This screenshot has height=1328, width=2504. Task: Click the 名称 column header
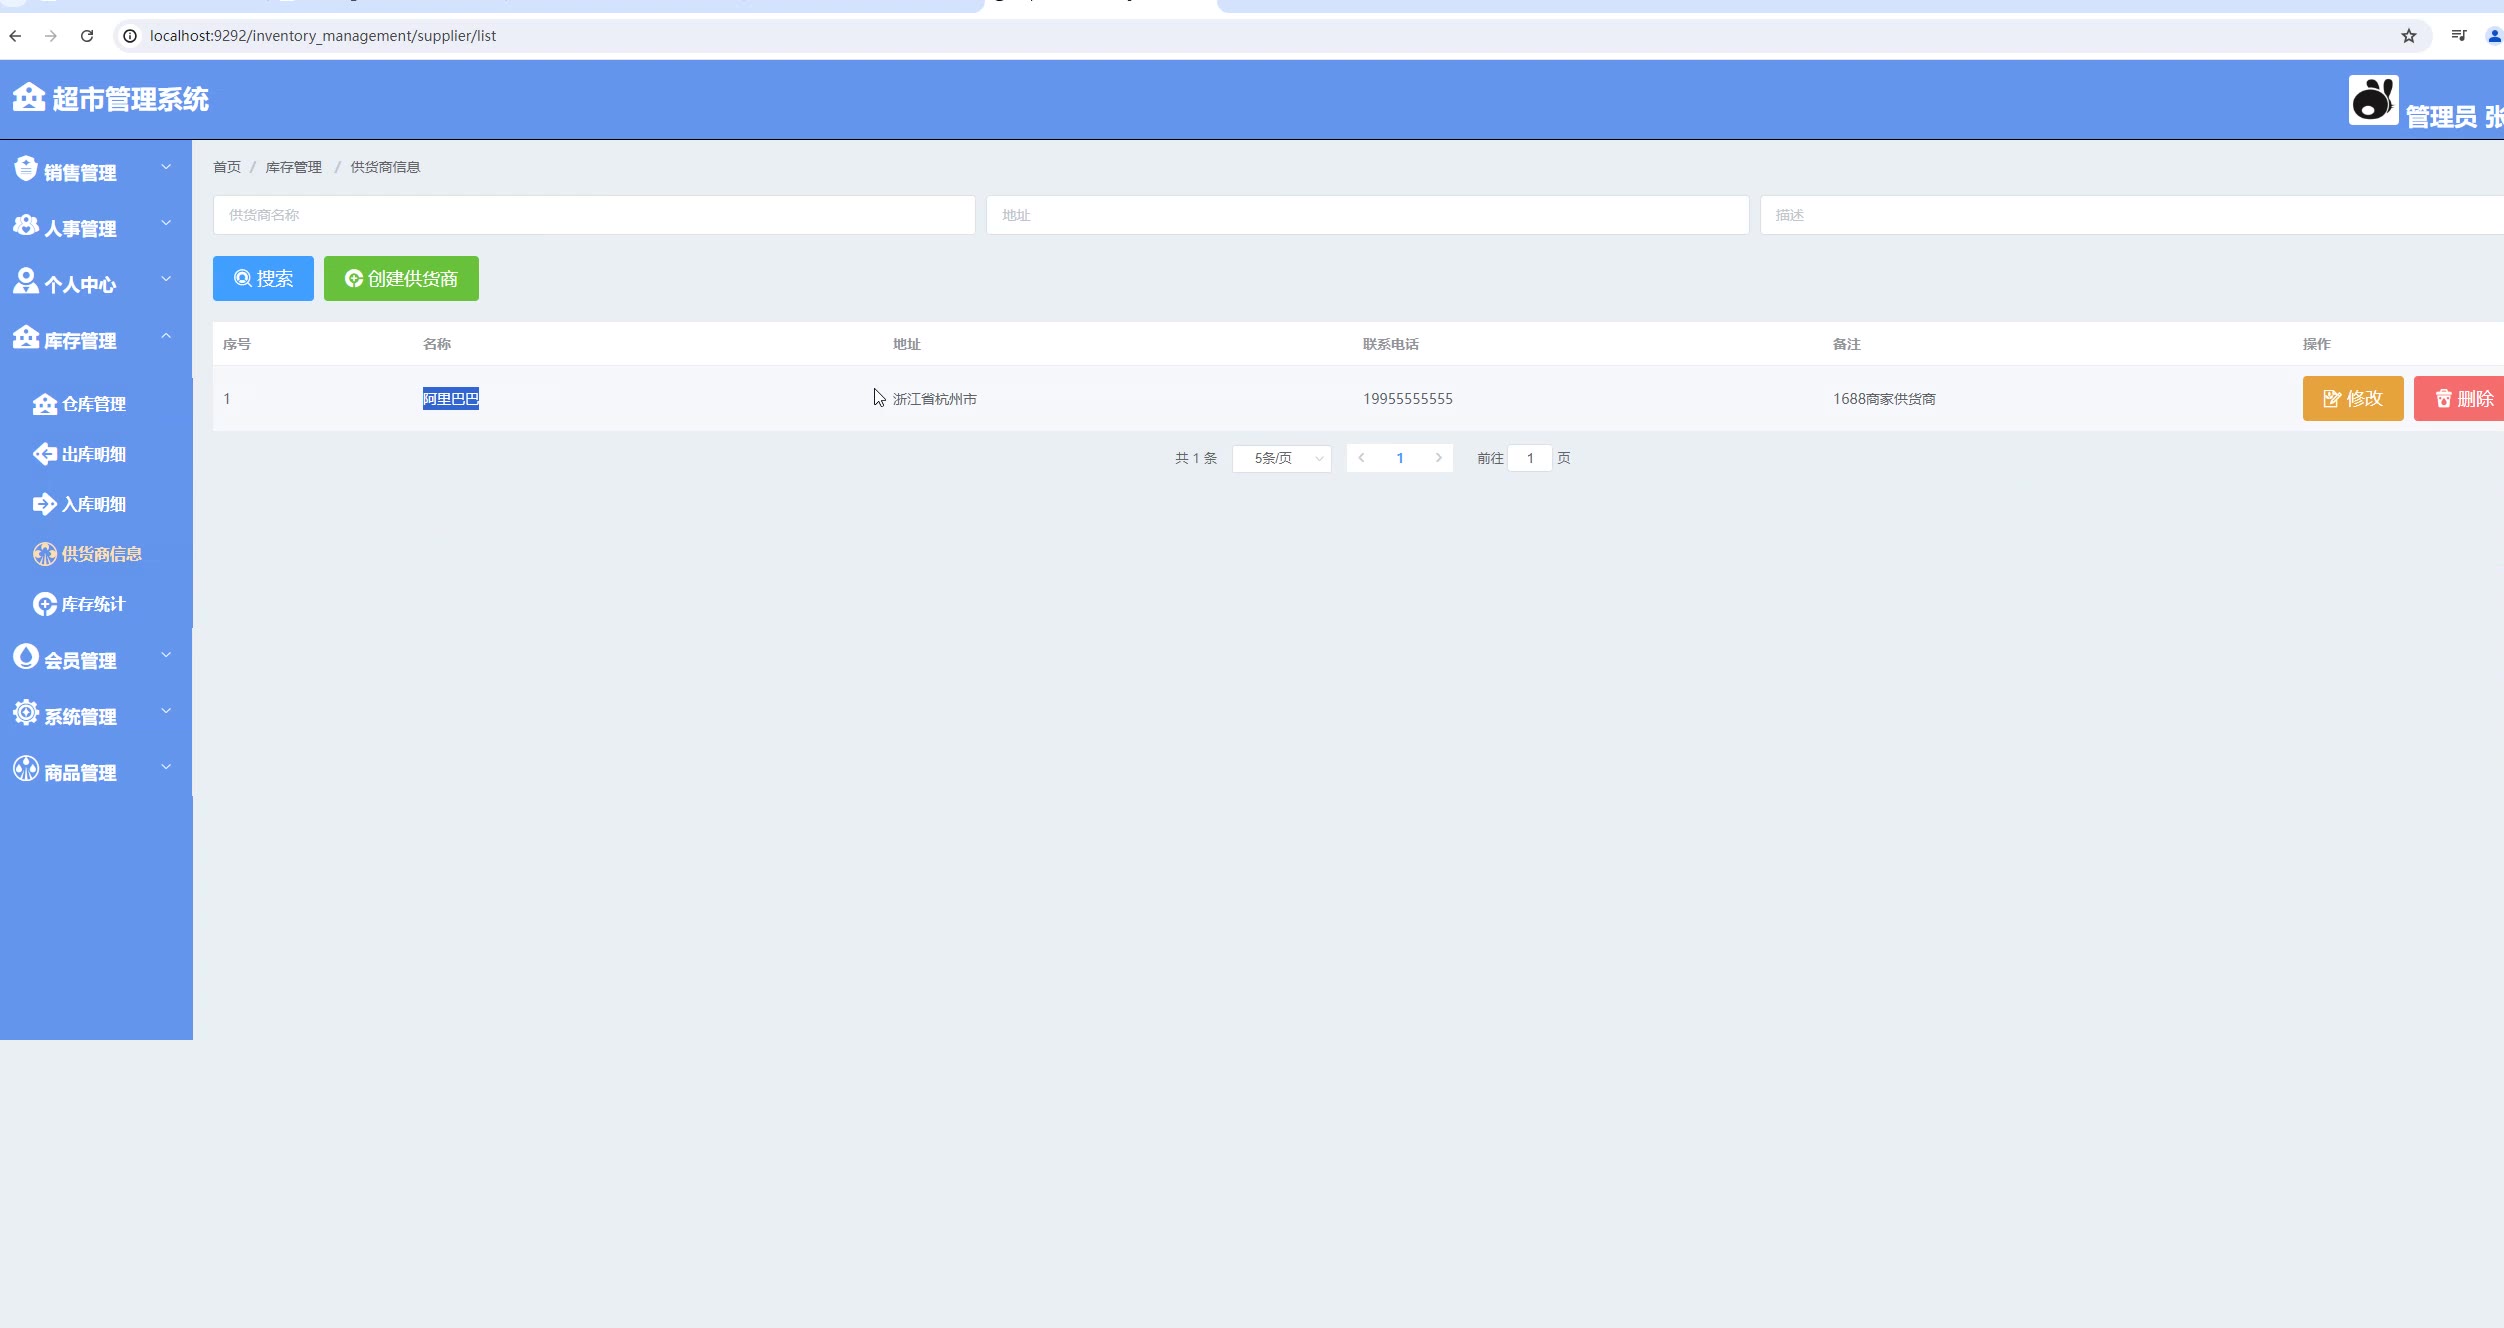click(437, 344)
